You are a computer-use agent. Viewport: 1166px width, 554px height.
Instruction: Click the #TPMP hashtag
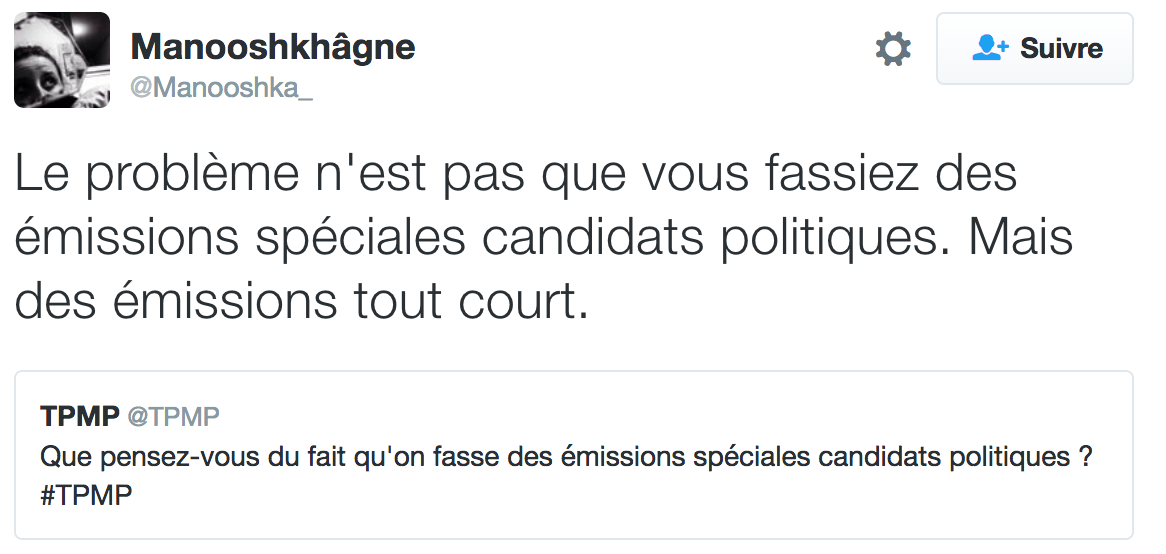point(87,495)
